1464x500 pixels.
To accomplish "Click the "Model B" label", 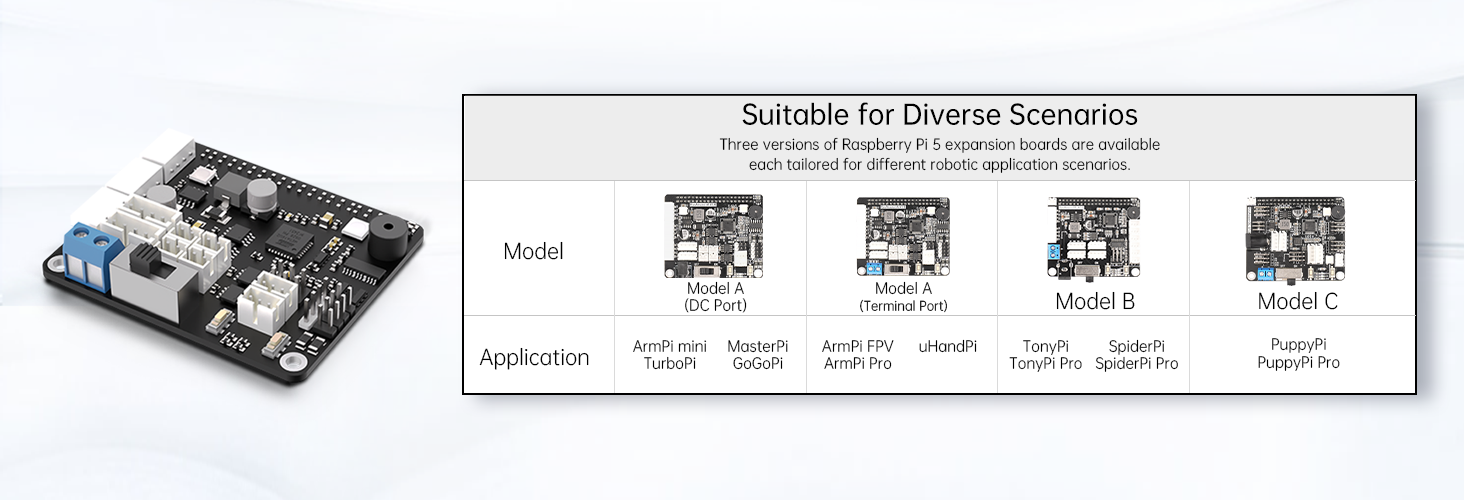I will coord(1095,301).
